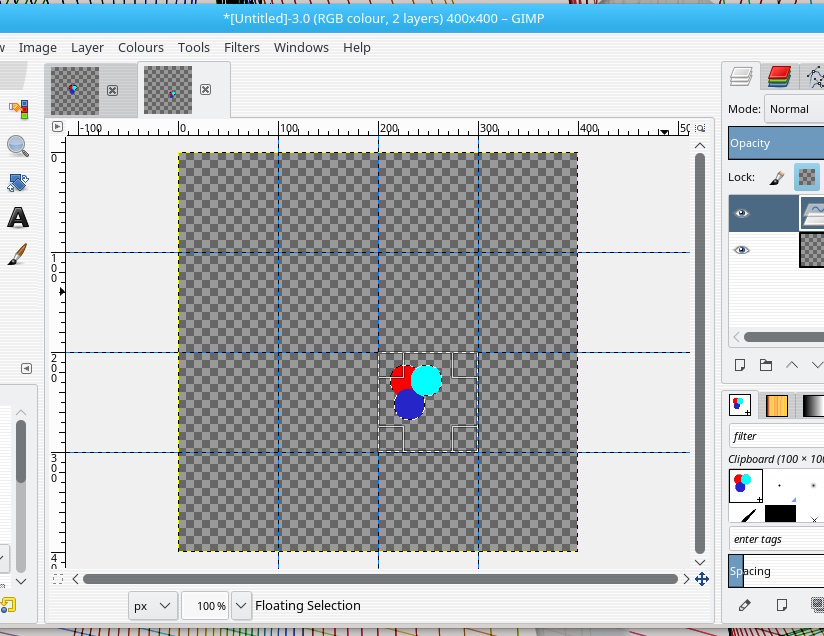Screen dimensions: 824x636
Task: Close the first image tab
Action: (x=112, y=90)
